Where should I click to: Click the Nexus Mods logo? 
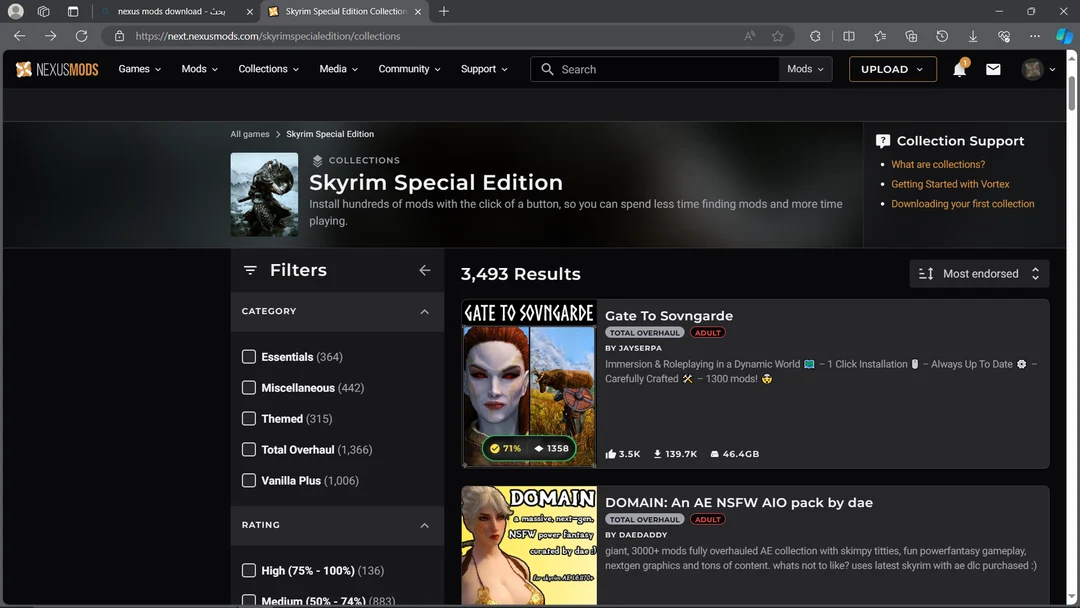tap(56, 69)
